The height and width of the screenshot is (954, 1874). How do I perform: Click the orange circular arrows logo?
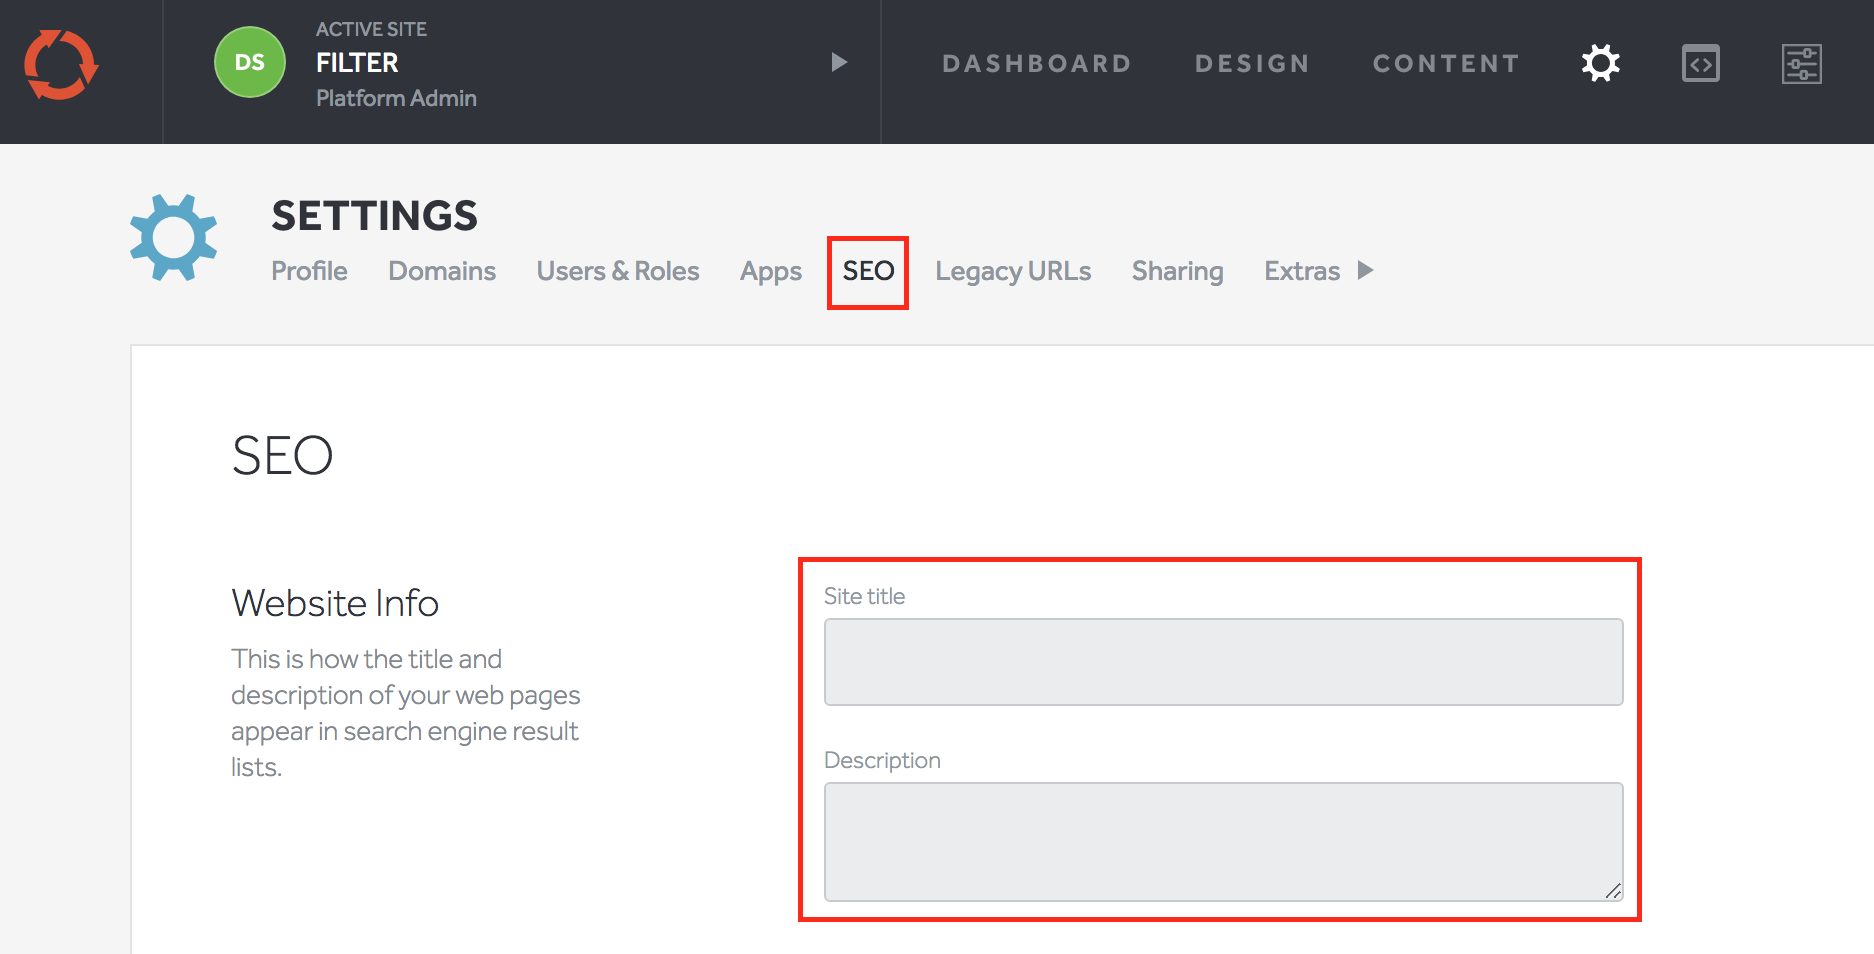point(61,65)
